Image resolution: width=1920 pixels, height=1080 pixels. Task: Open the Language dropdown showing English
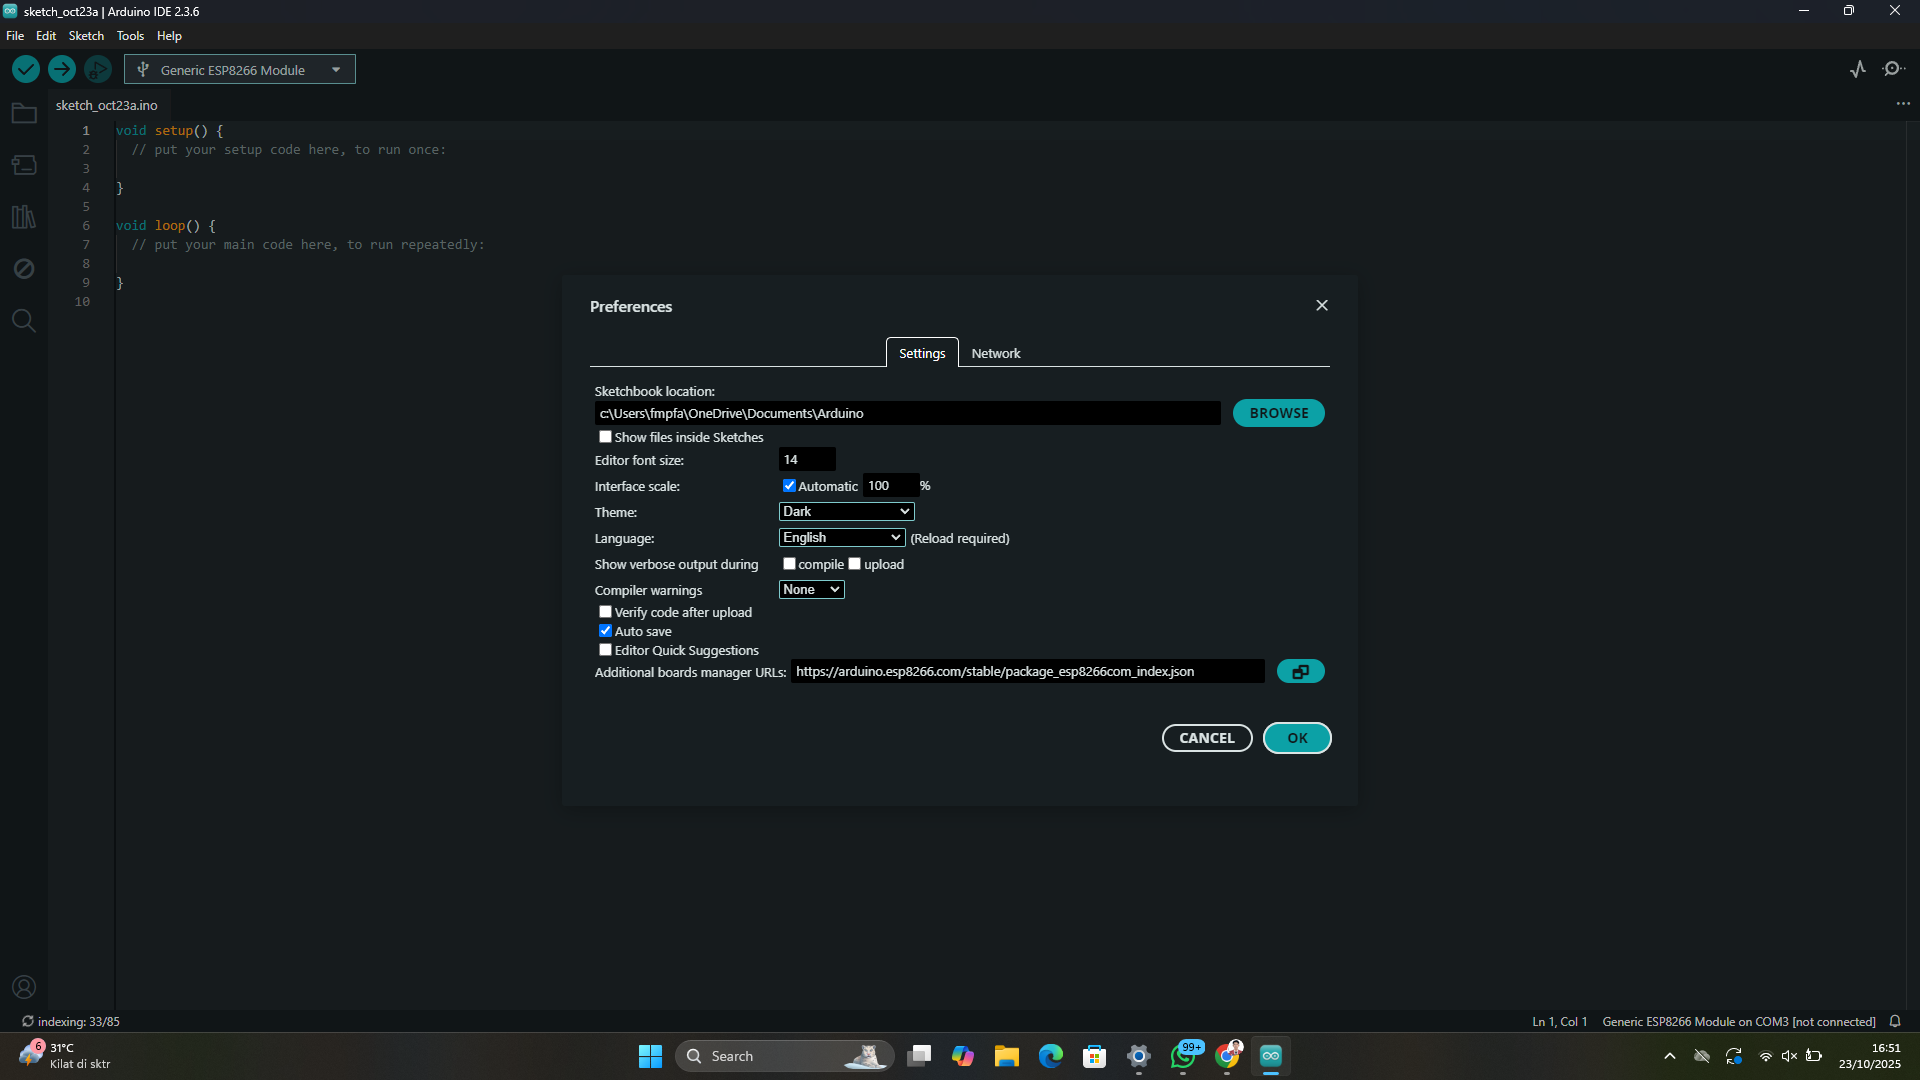coord(842,538)
